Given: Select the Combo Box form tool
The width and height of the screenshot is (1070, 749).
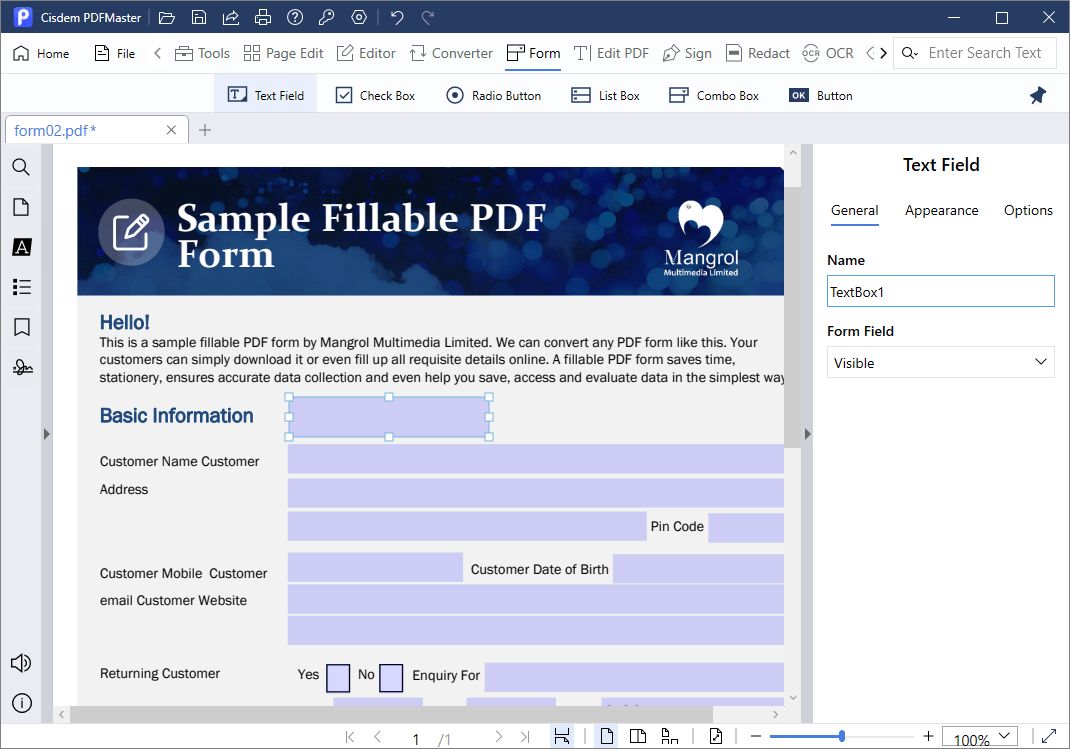Looking at the screenshot, I should (714, 94).
